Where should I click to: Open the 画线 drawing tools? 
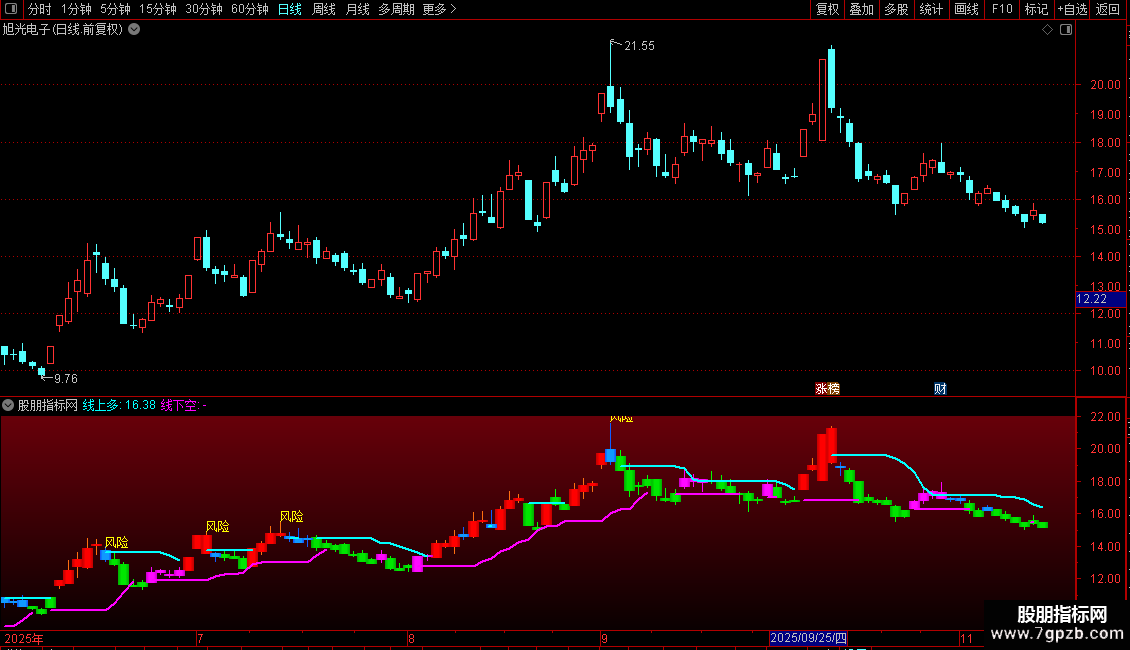click(966, 9)
